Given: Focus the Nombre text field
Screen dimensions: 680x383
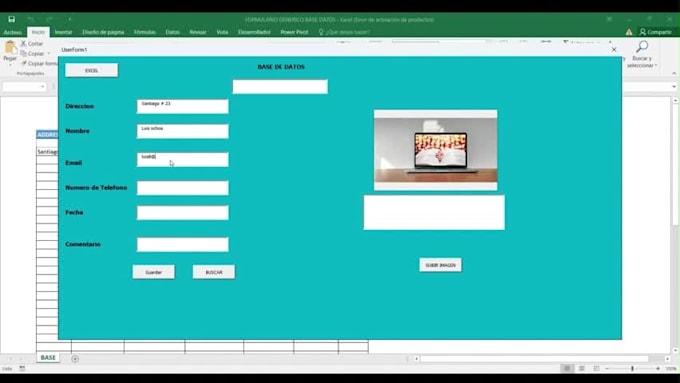Looking at the screenshot, I should [183, 131].
